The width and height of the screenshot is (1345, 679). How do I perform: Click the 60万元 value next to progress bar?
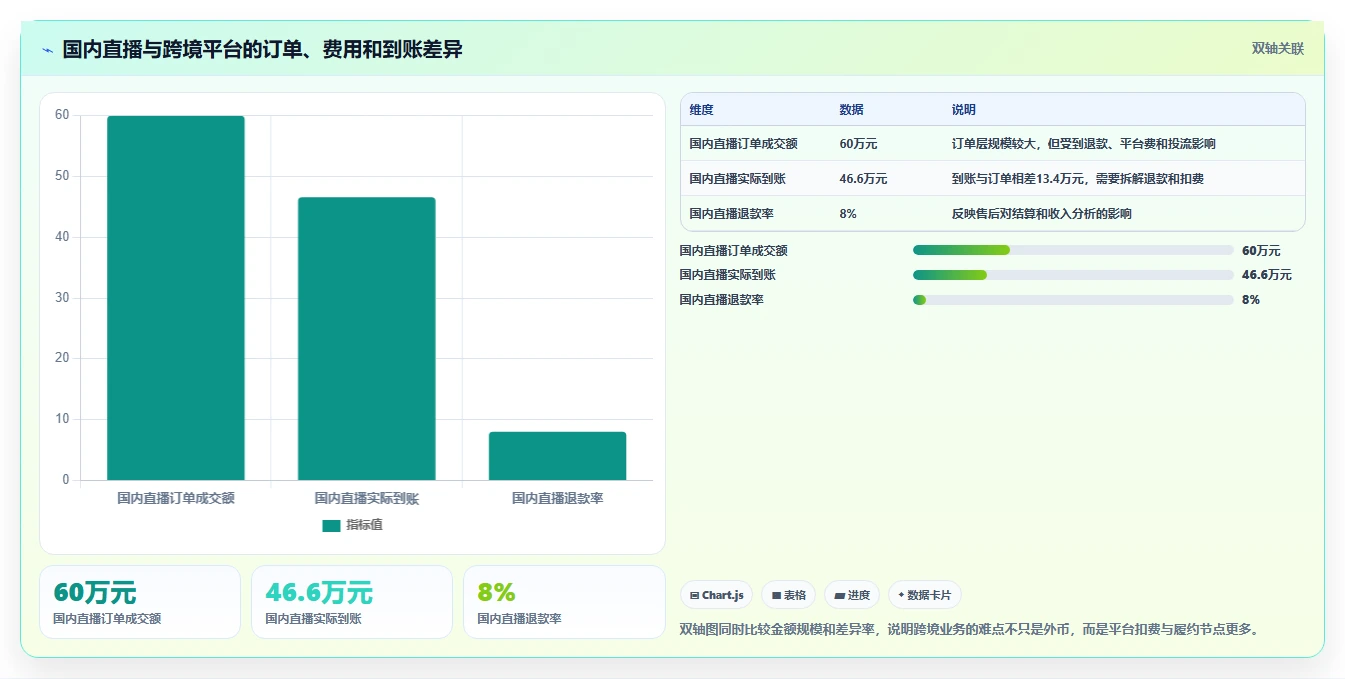1261,251
